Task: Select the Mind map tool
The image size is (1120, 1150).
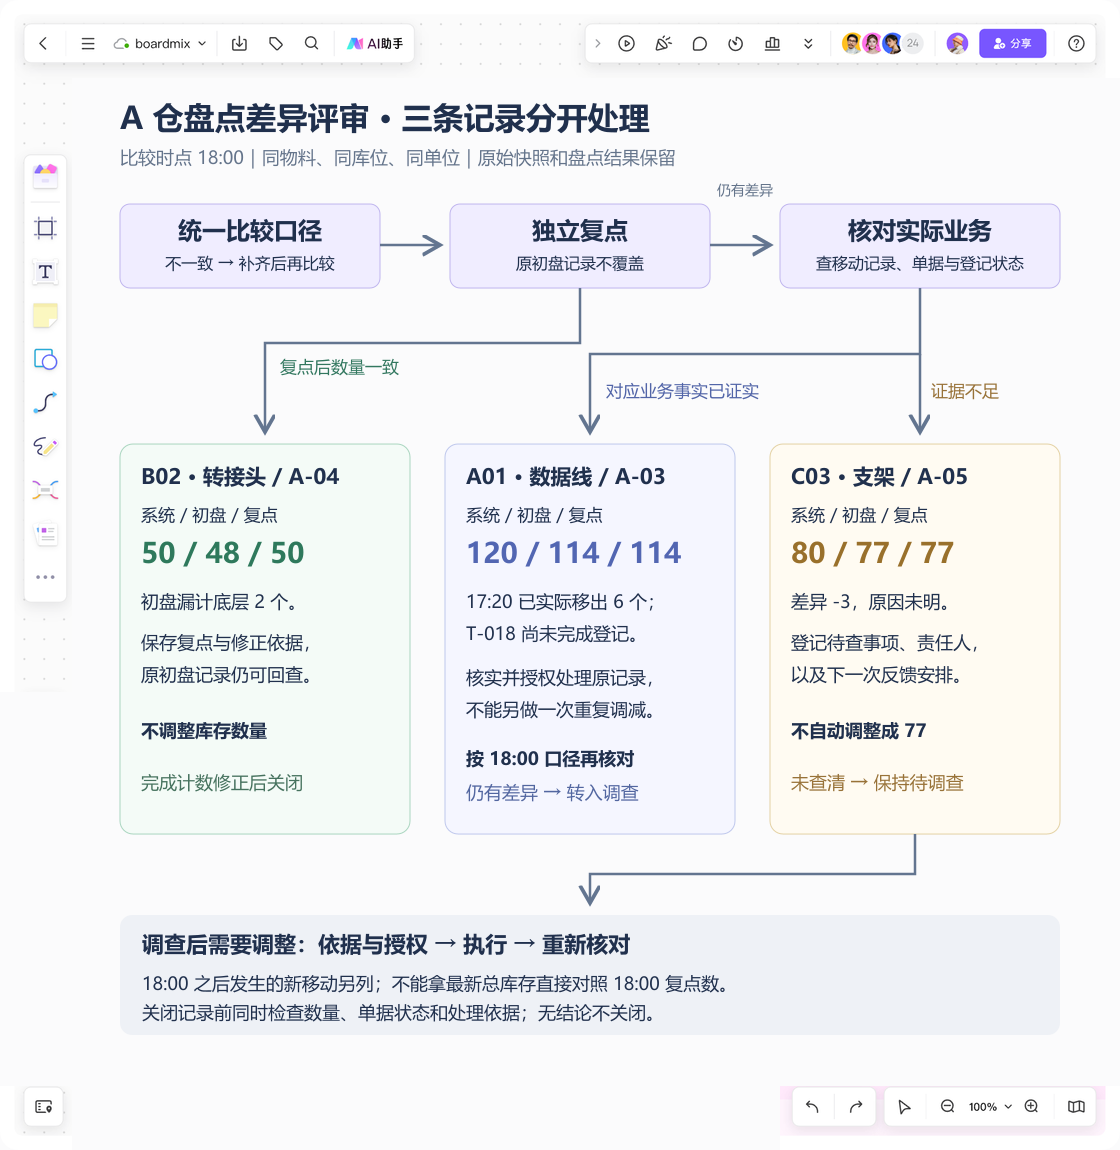Action: [x=45, y=490]
